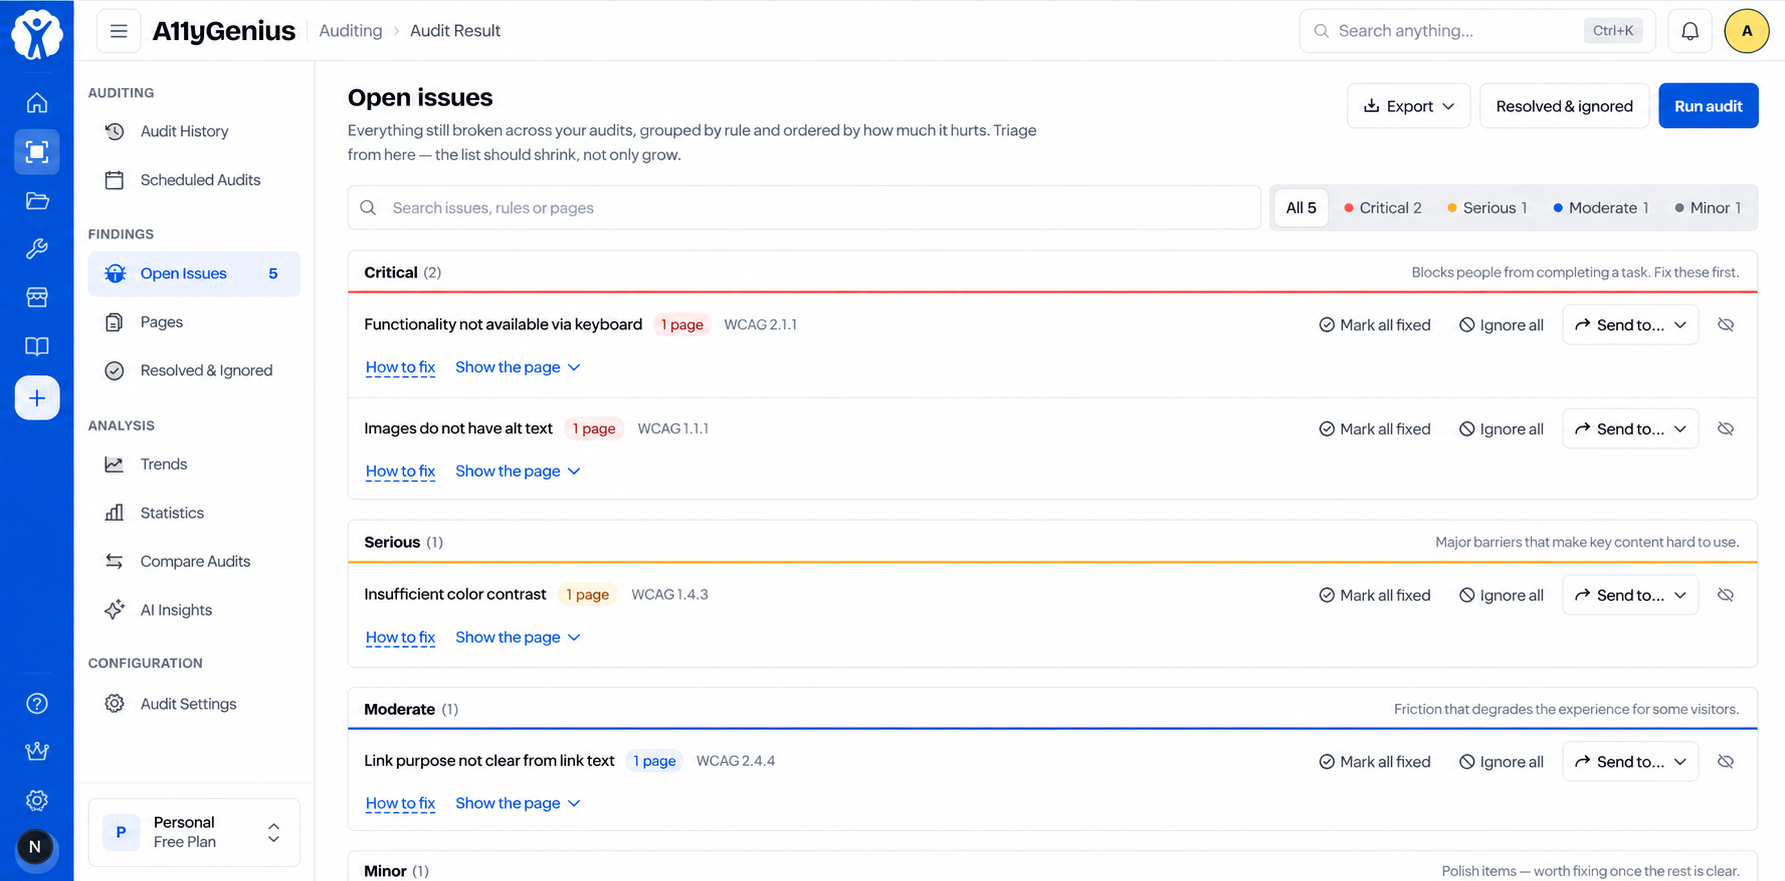
Task: Click the crown upgrade icon
Action: tap(37, 751)
